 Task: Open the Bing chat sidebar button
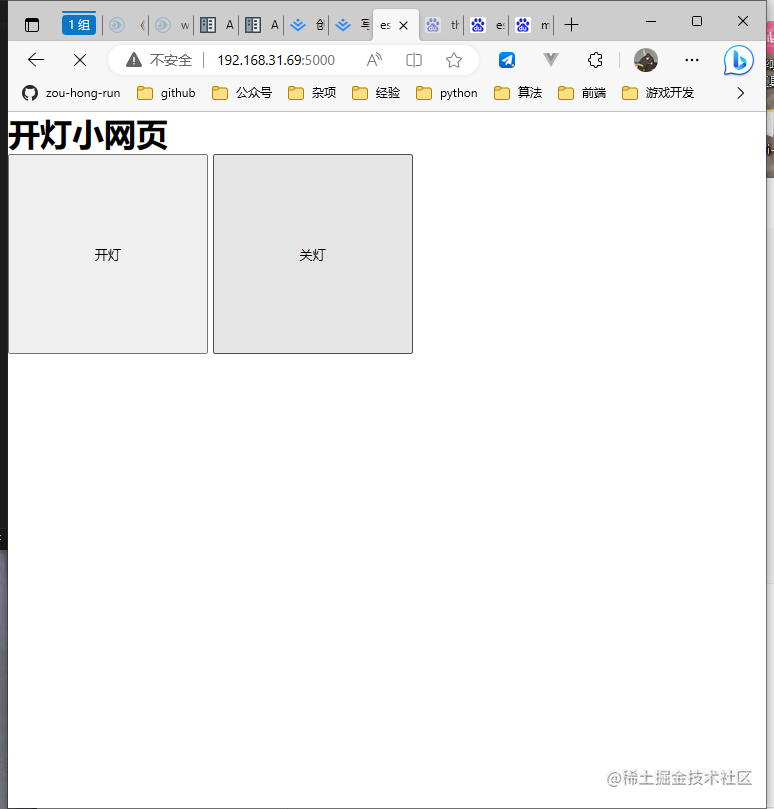pos(738,60)
